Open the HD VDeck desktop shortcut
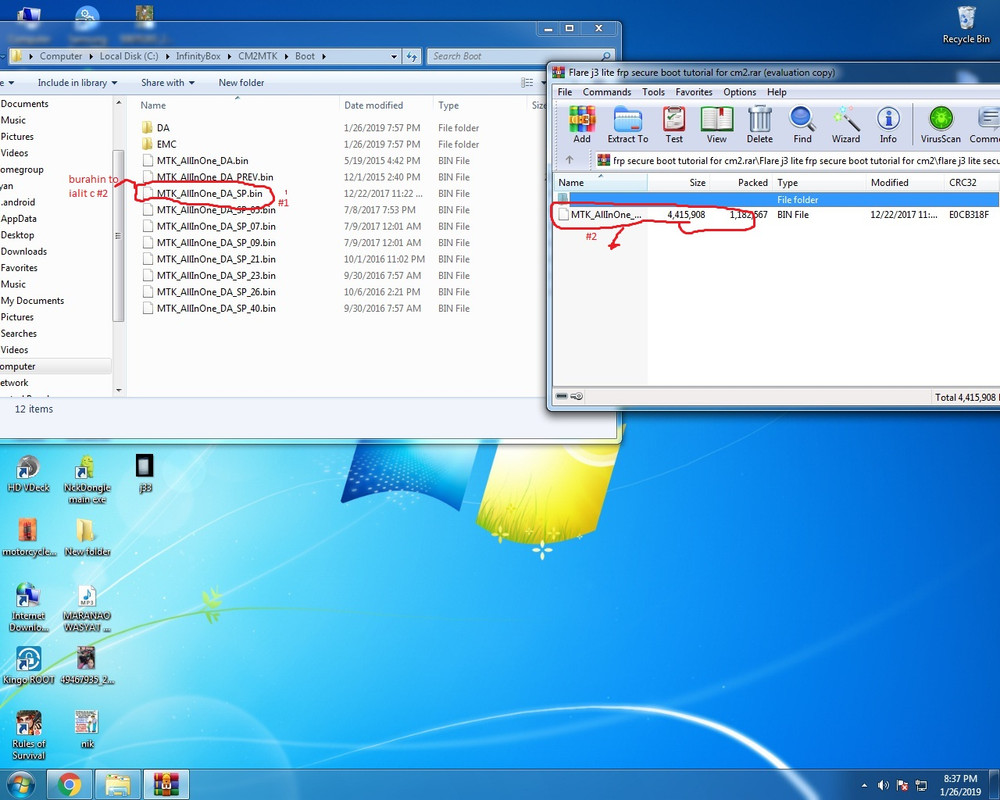The height and width of the screenshot is (800, 1000). click(28, 474)
